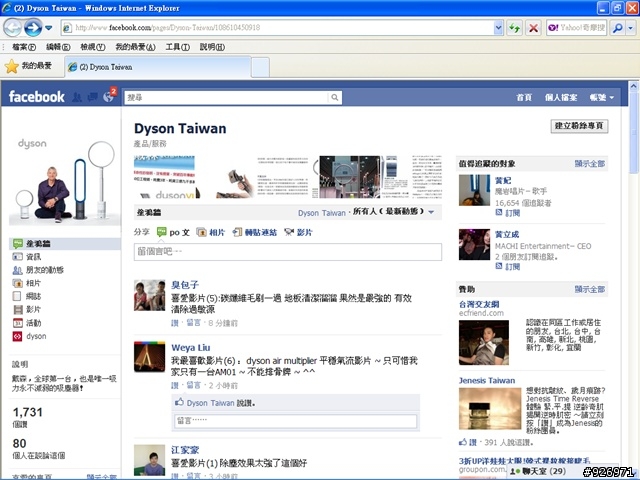Open a new blank tab button
This screenshot has width=640, height=480.
260,67
